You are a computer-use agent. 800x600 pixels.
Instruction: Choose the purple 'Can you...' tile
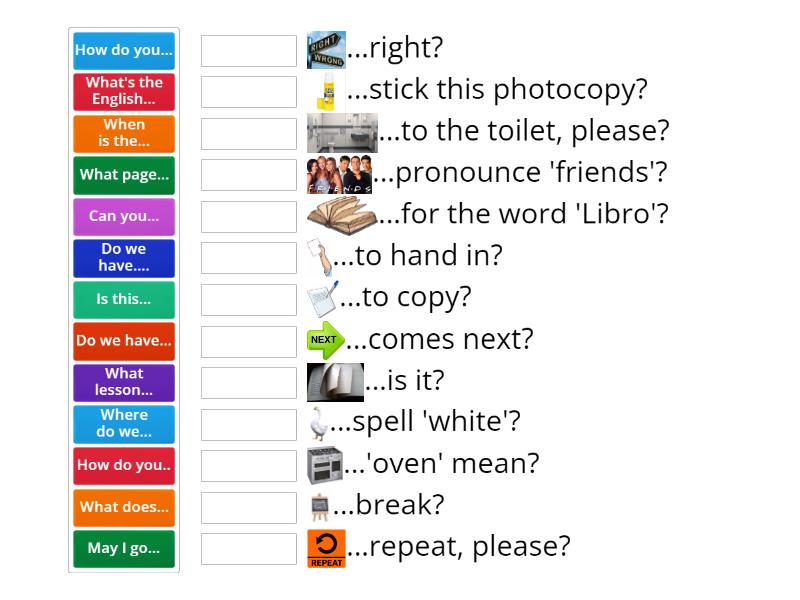pyautogui.click(x=124, y=216)
